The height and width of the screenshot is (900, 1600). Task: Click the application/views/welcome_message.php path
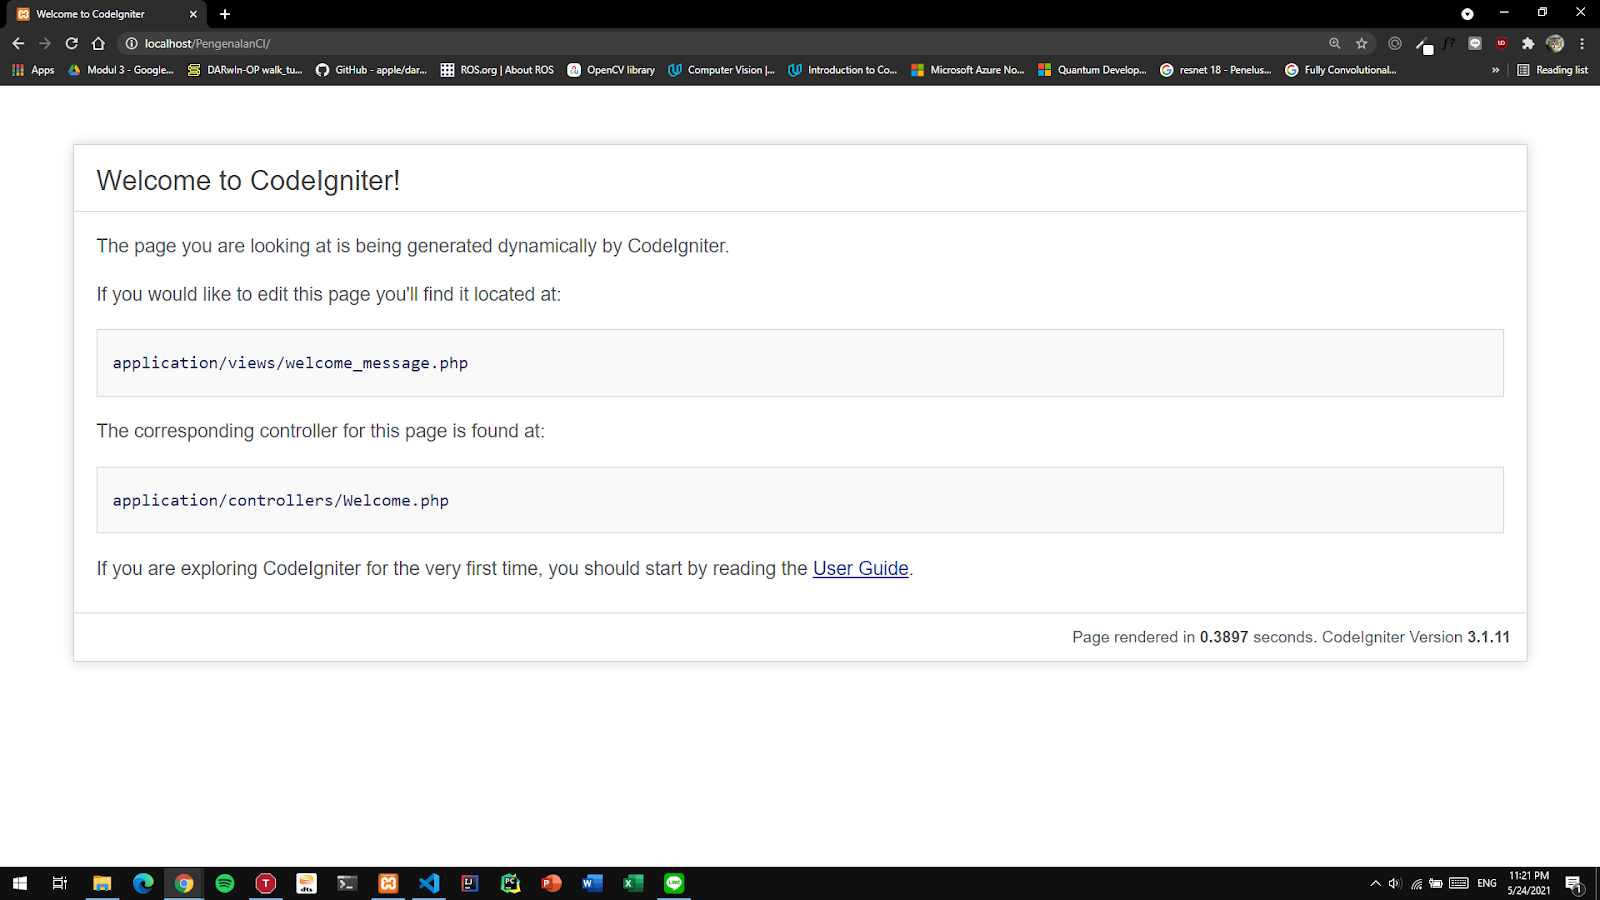pyautogui.click(x=290, y=363)
